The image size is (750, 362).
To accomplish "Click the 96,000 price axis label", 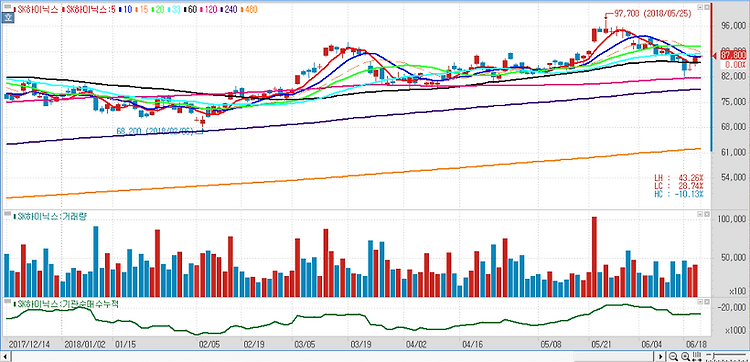I will tap(733, 26).
